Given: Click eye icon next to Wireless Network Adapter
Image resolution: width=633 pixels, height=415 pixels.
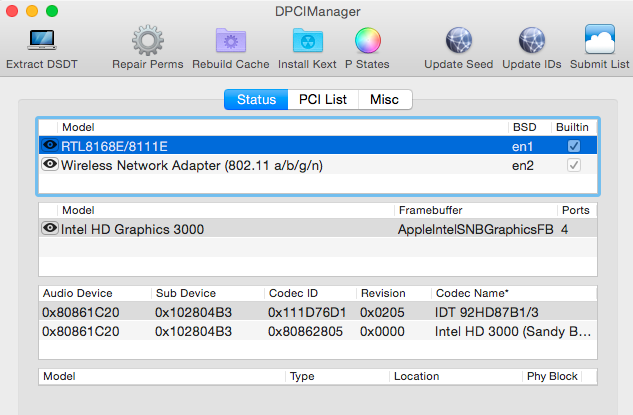Looking at the screenshot, I should pos(50,165).
